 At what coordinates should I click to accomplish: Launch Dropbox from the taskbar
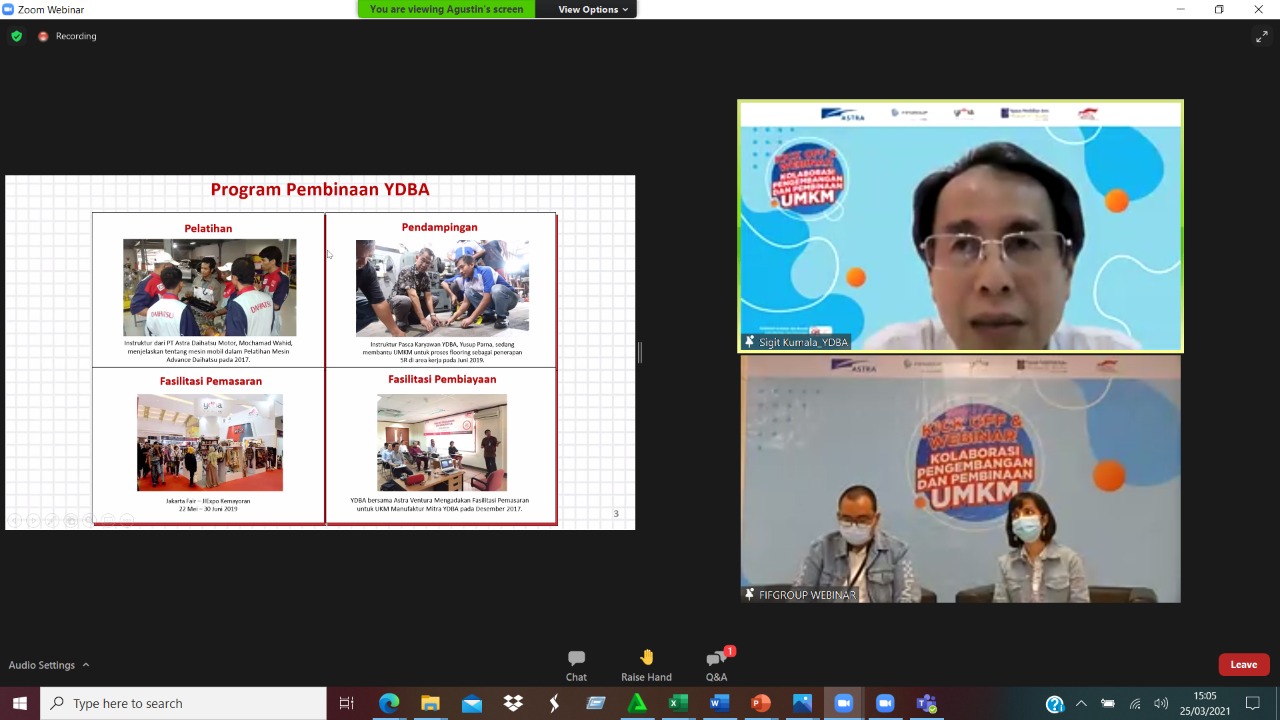pos(513,703)
